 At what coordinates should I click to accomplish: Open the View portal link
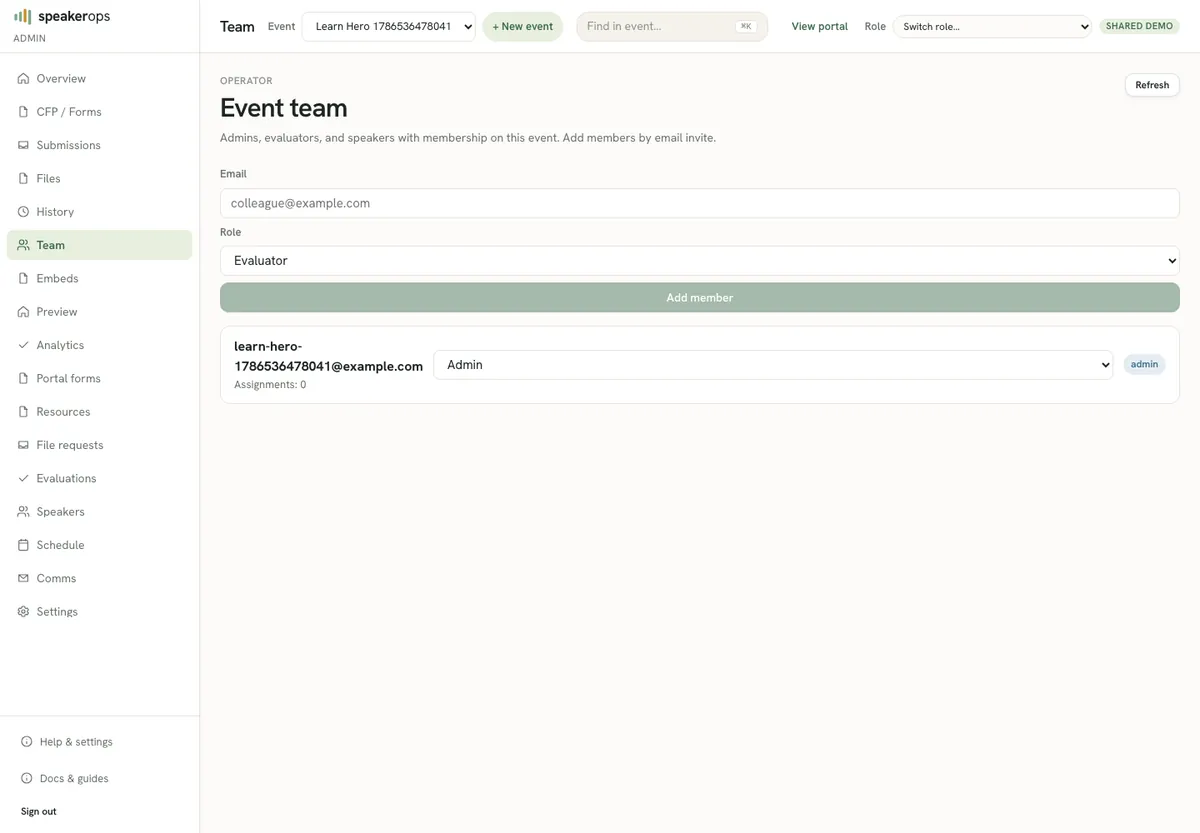point(819,26)
